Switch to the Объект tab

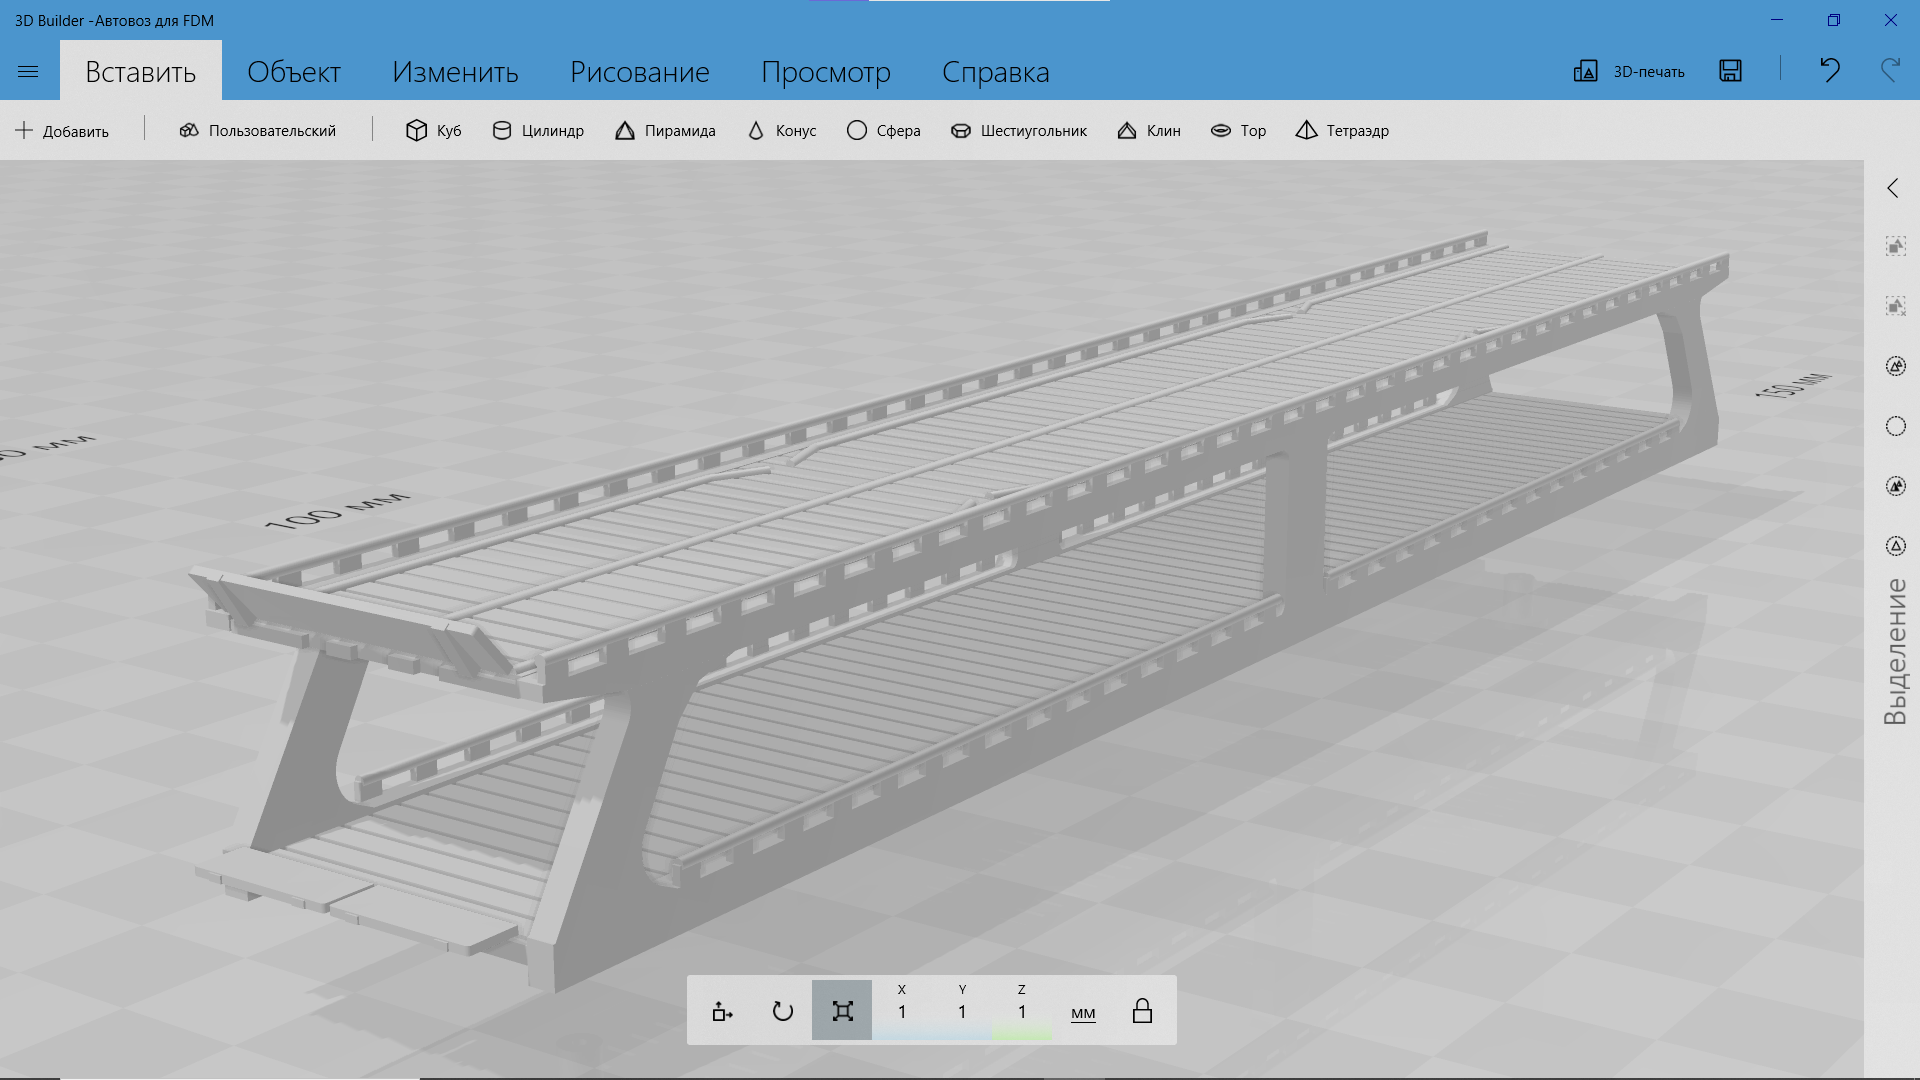293,72
